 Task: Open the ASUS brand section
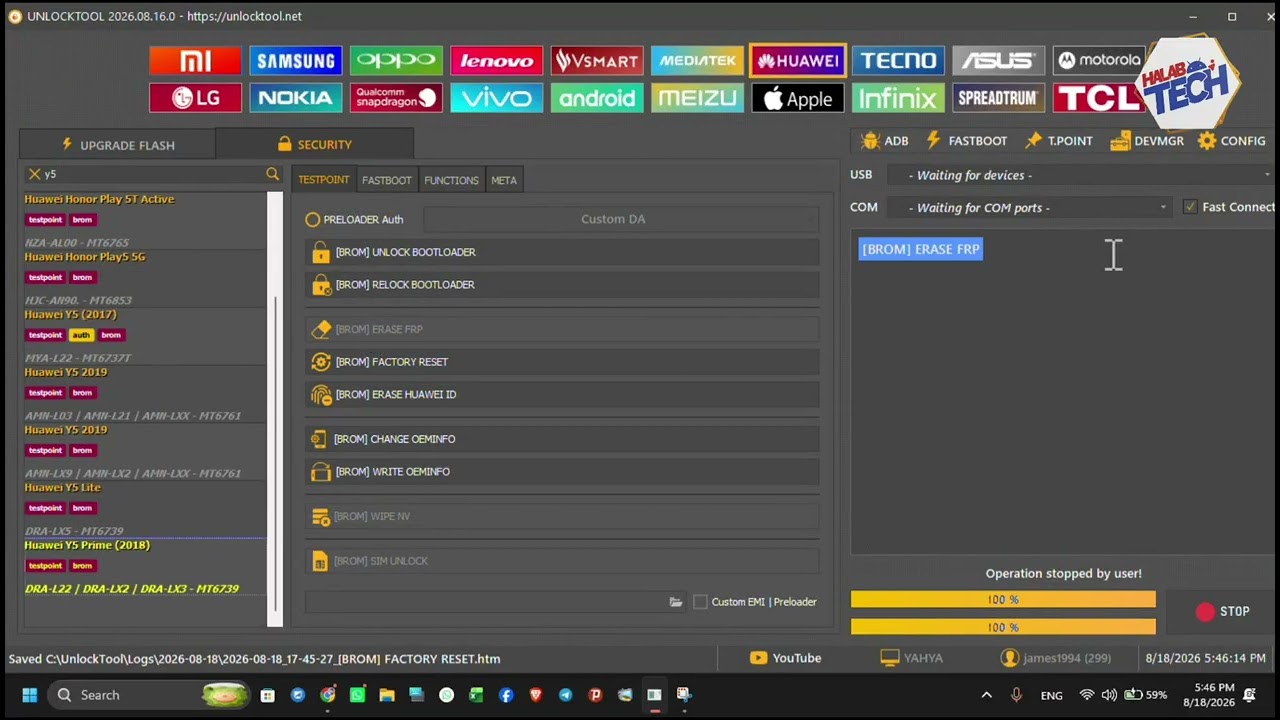[x=999, y=60]
